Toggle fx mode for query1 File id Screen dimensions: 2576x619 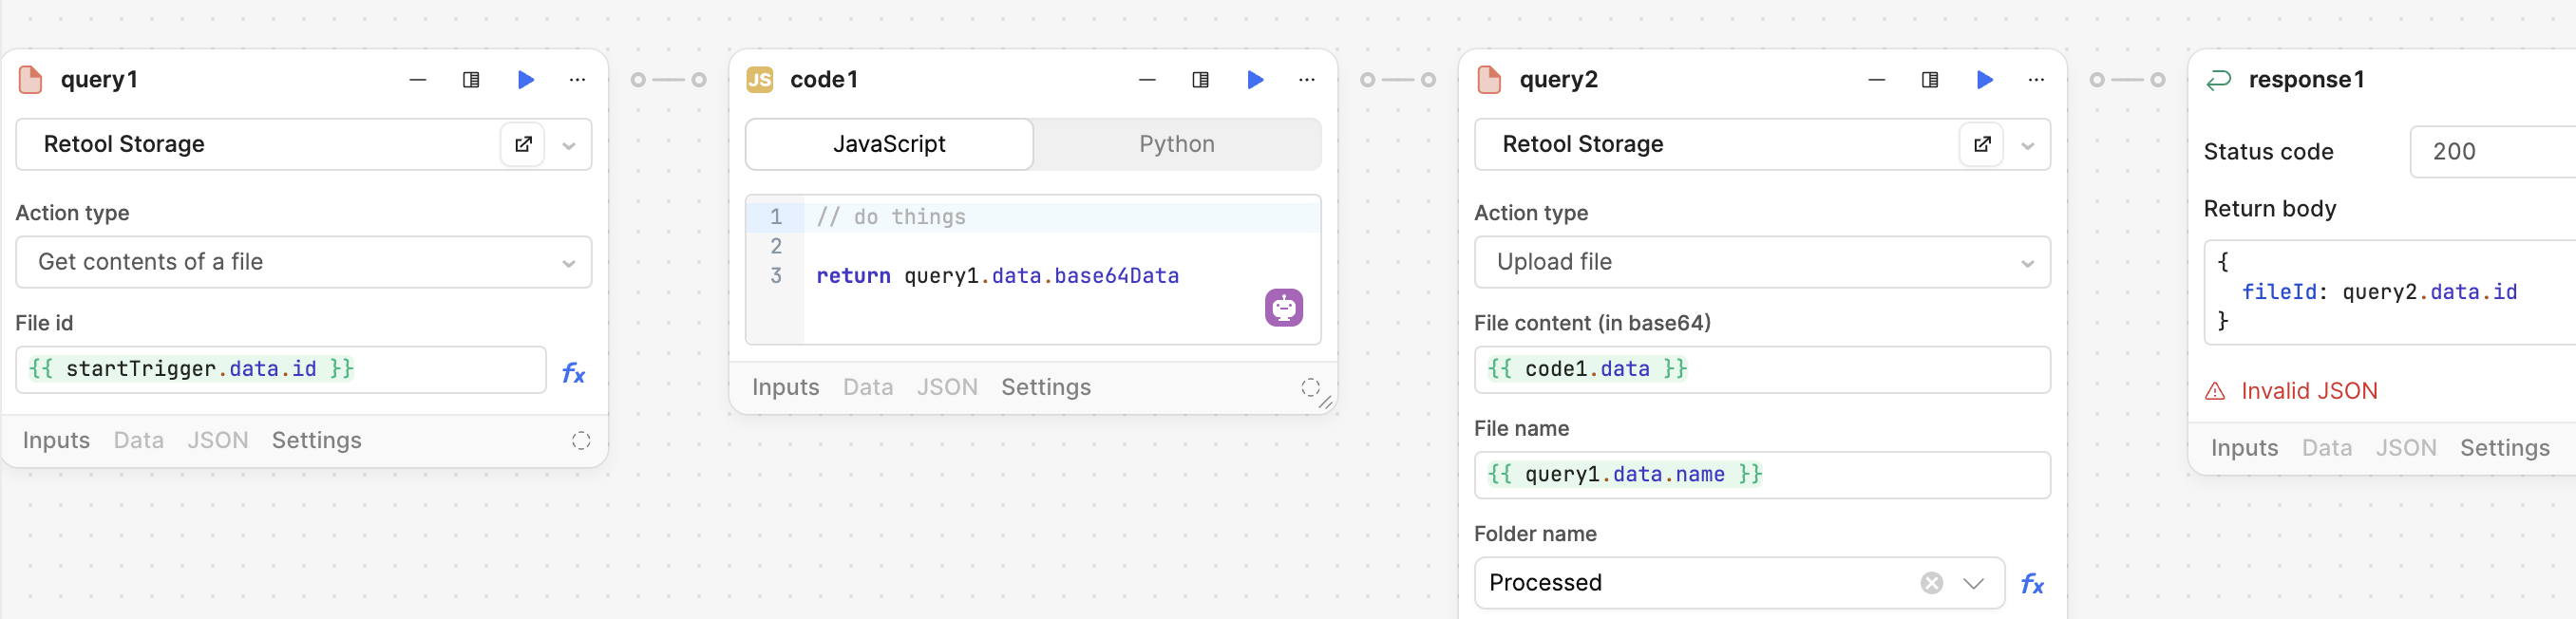(573, 373)
